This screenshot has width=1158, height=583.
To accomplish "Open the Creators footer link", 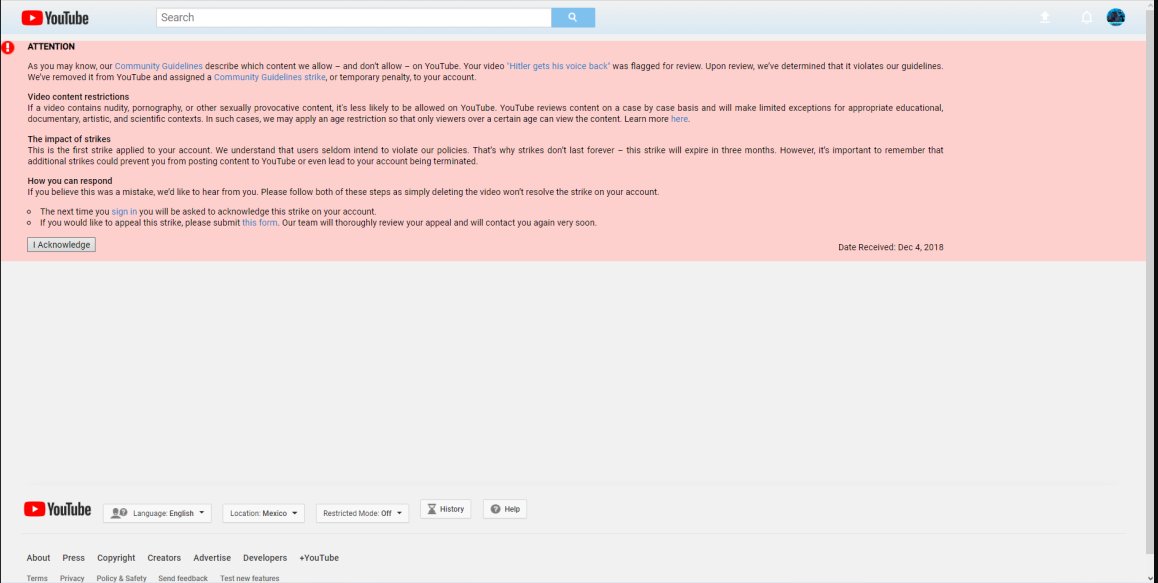I will (164, 558).
